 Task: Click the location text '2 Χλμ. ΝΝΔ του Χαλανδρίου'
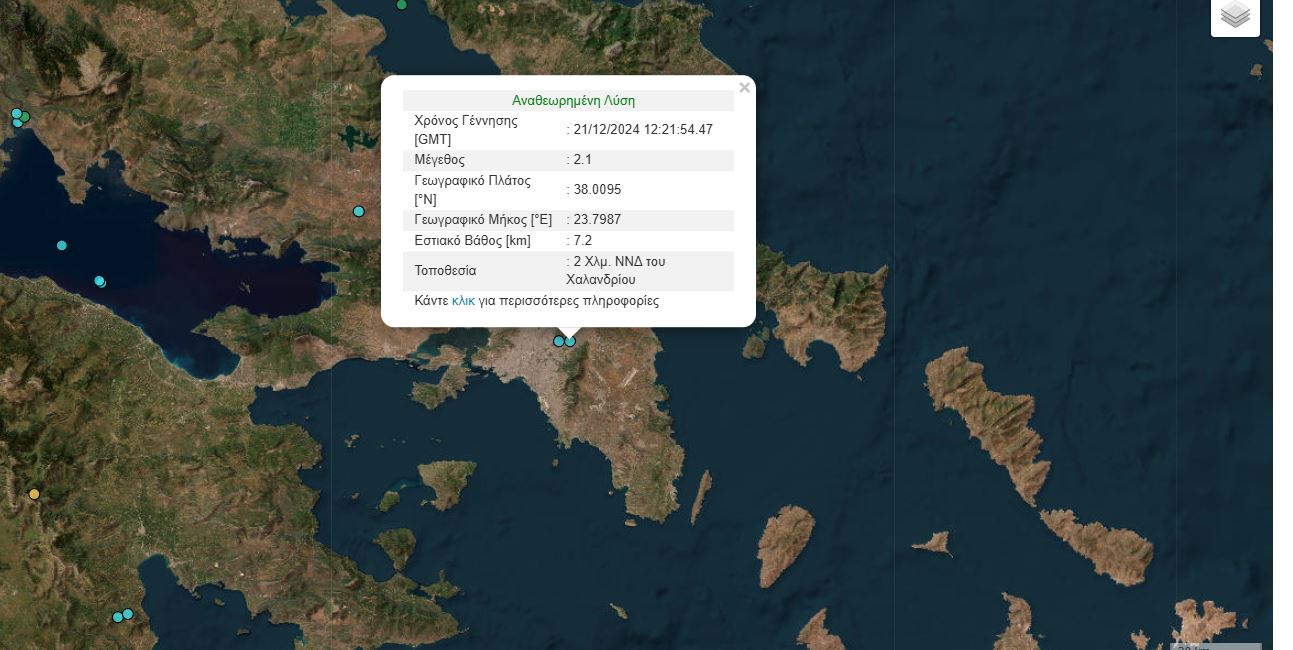point(615,270)
